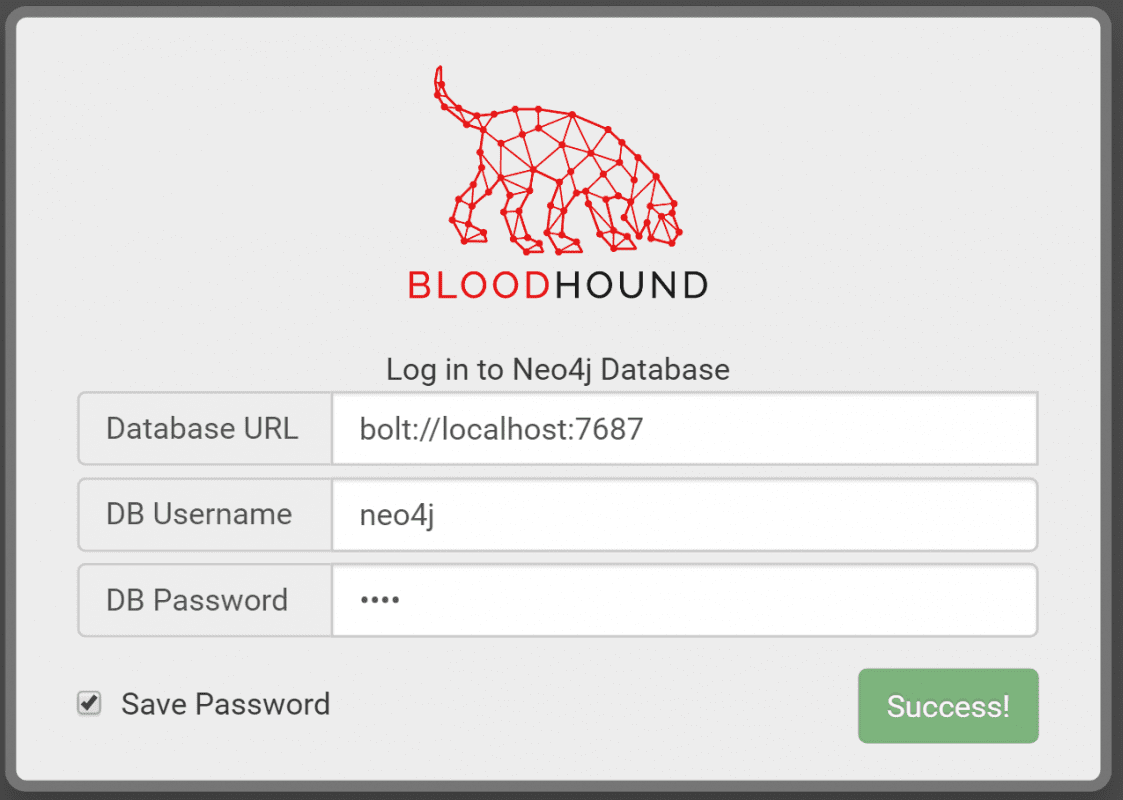Viewport: 1123px width, 800px height.
Task: Uncheck the Save Password checkbox
Action: pyautogui.click(x=88, y=703)
